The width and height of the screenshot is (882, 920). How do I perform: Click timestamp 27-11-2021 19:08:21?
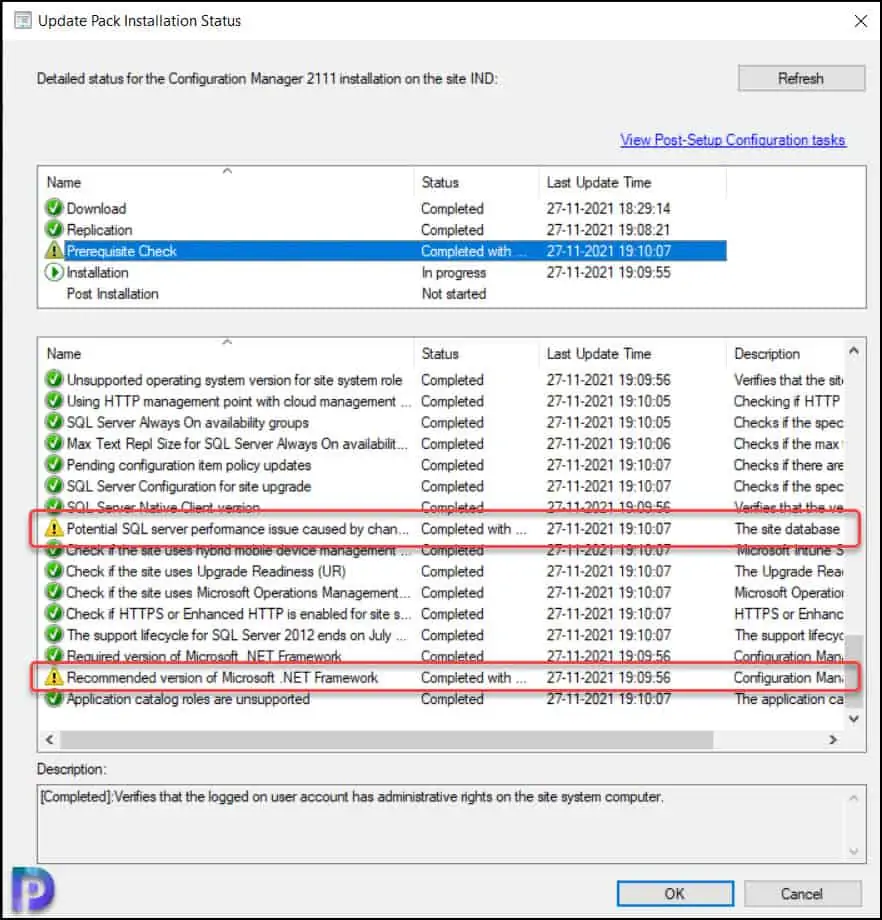point(609,229)
